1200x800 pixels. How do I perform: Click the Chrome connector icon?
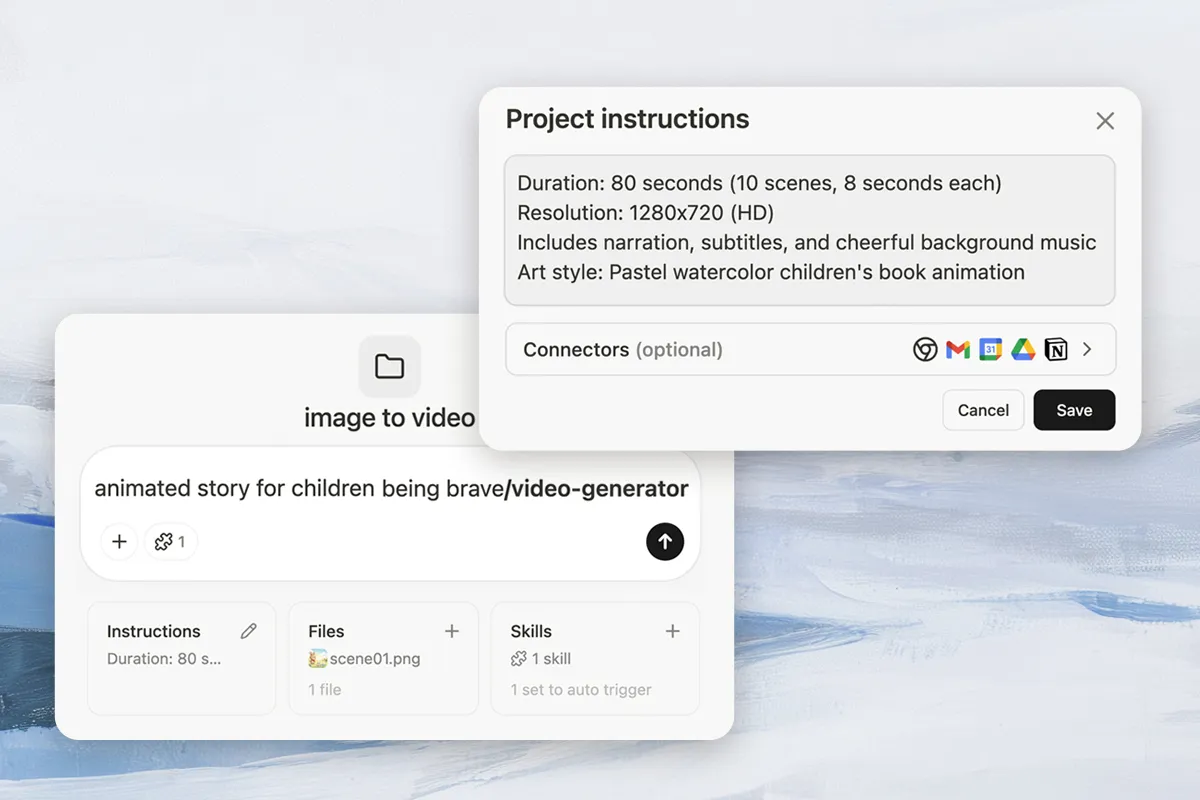(x=926, y=349)
